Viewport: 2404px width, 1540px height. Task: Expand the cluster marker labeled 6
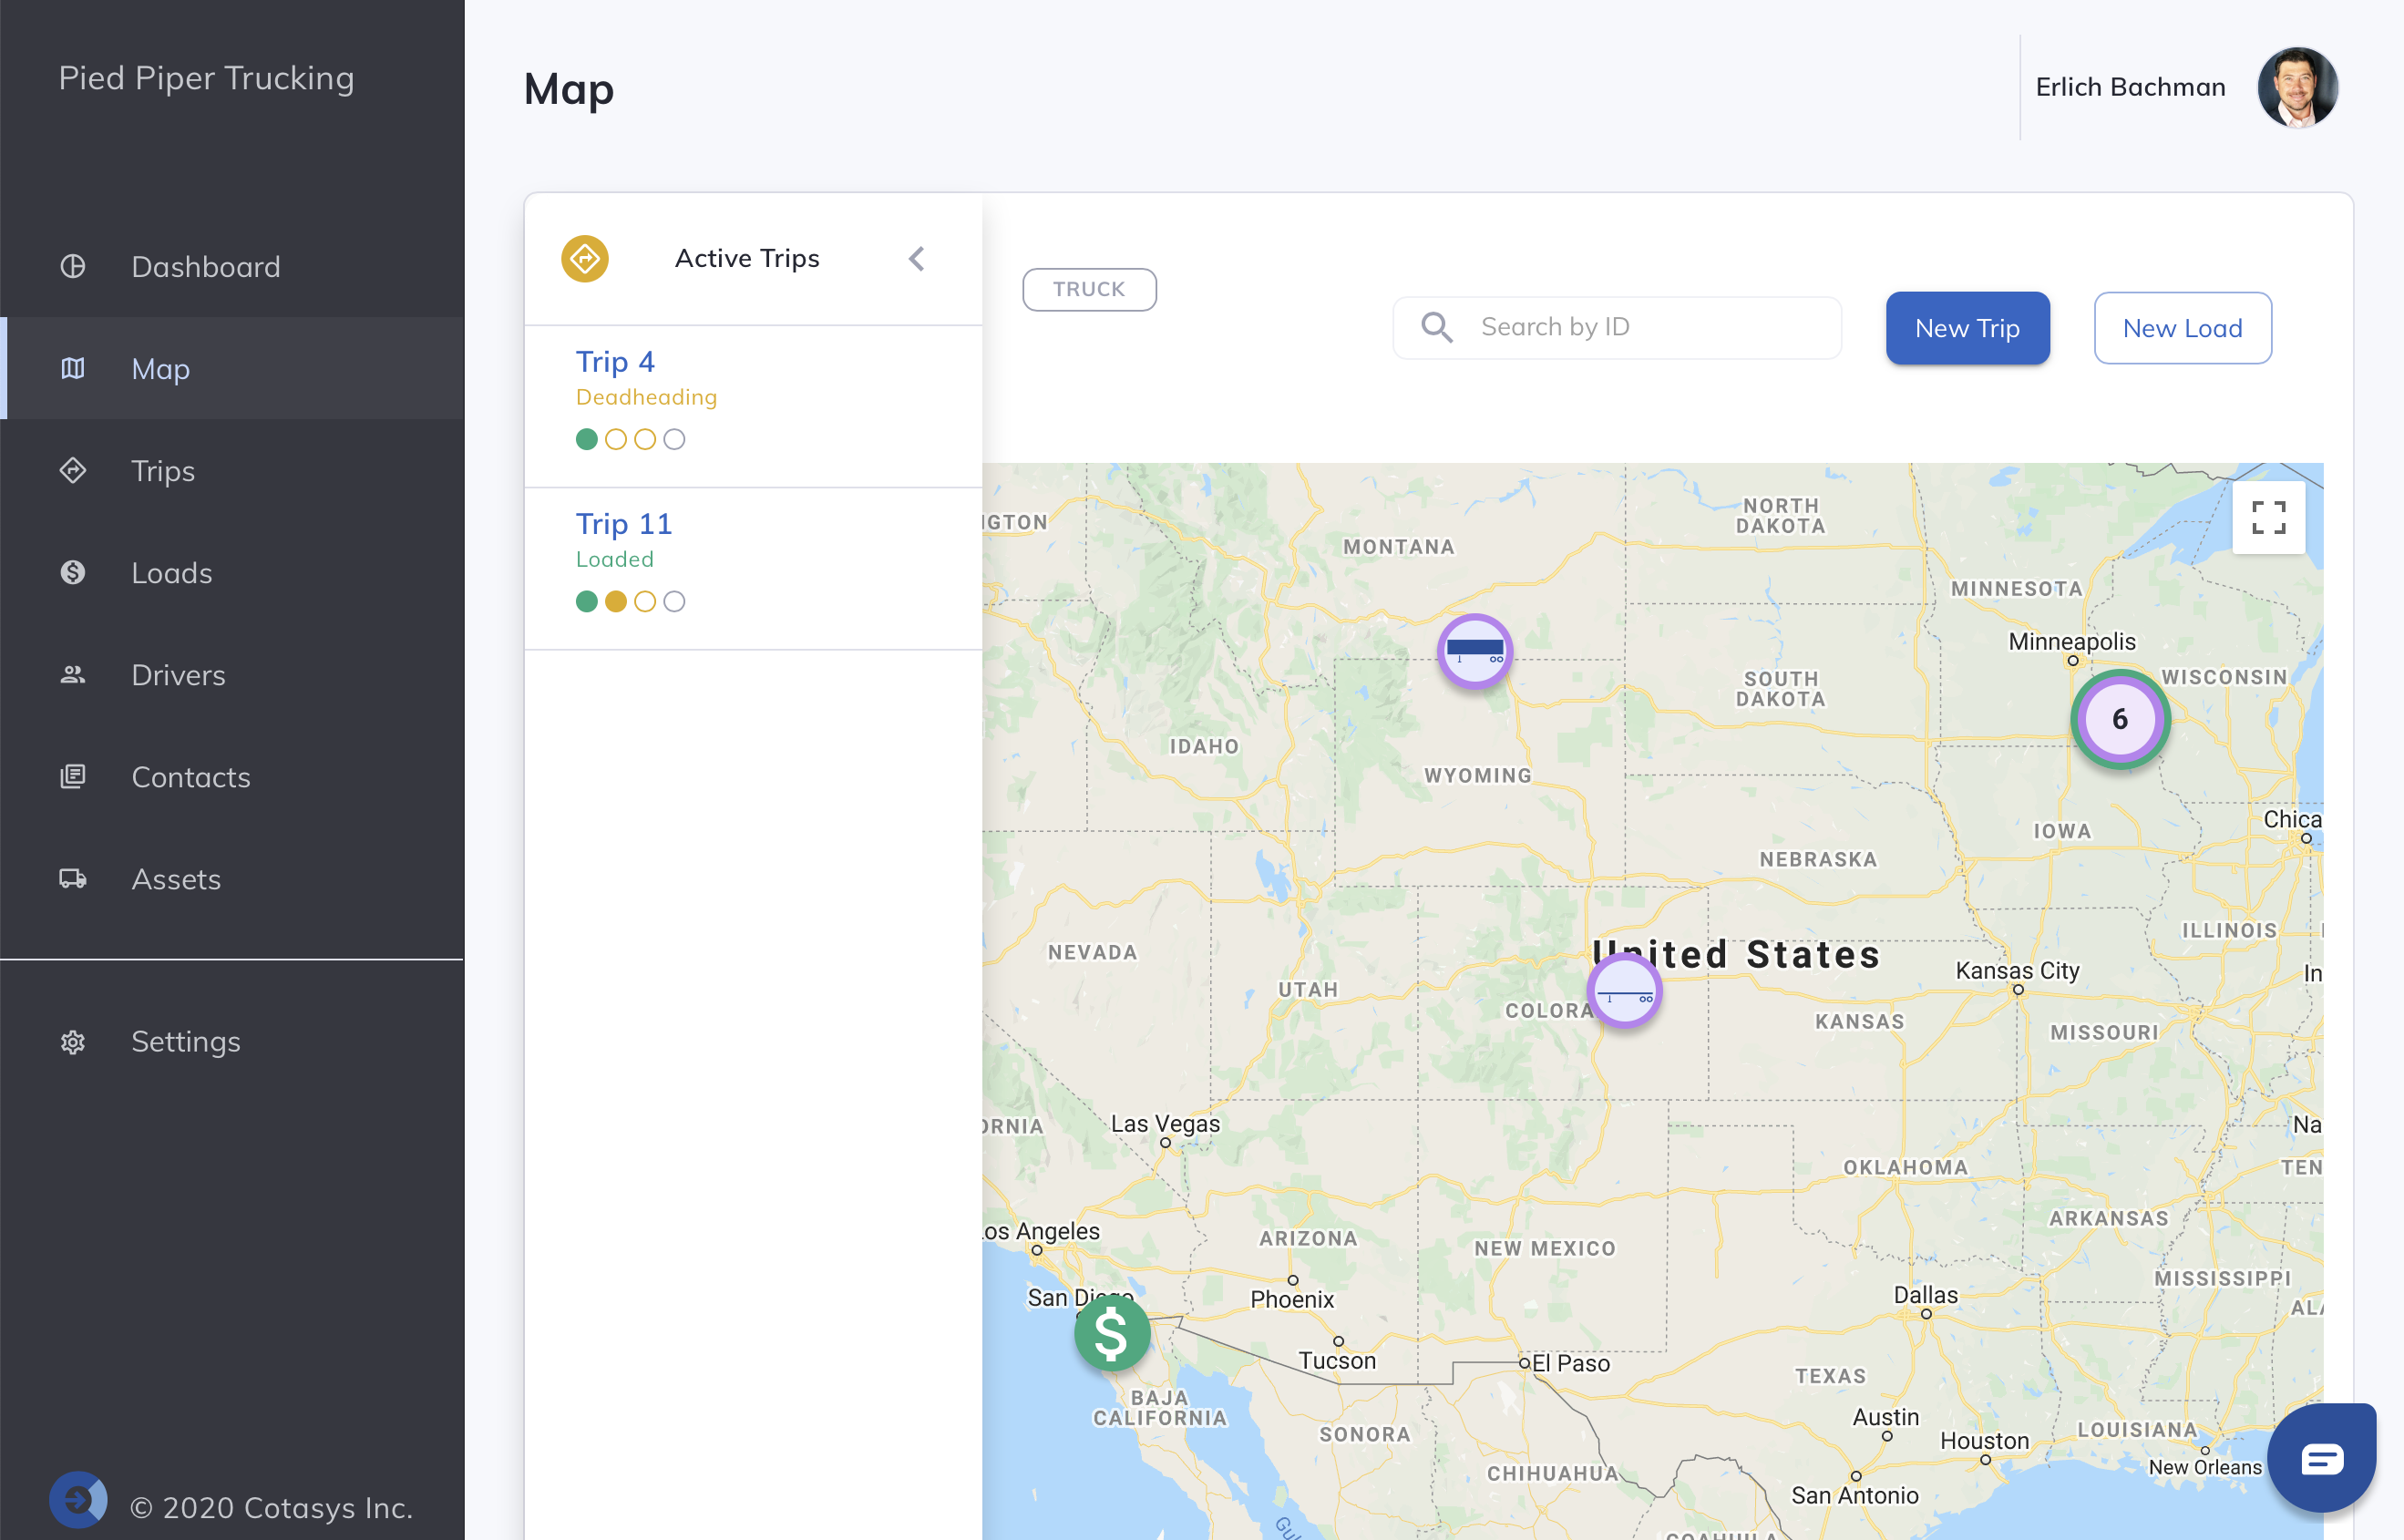point(2119,719)
